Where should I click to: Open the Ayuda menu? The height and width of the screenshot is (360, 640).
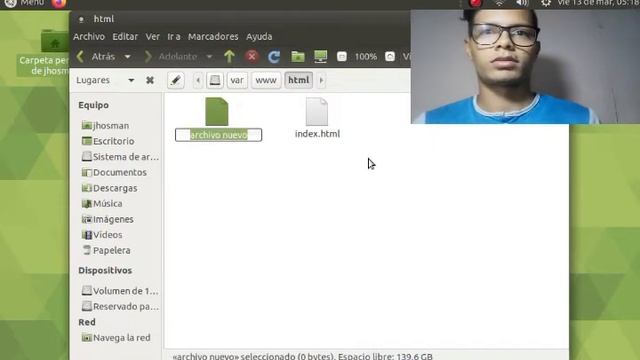click(x=259, y=37)
